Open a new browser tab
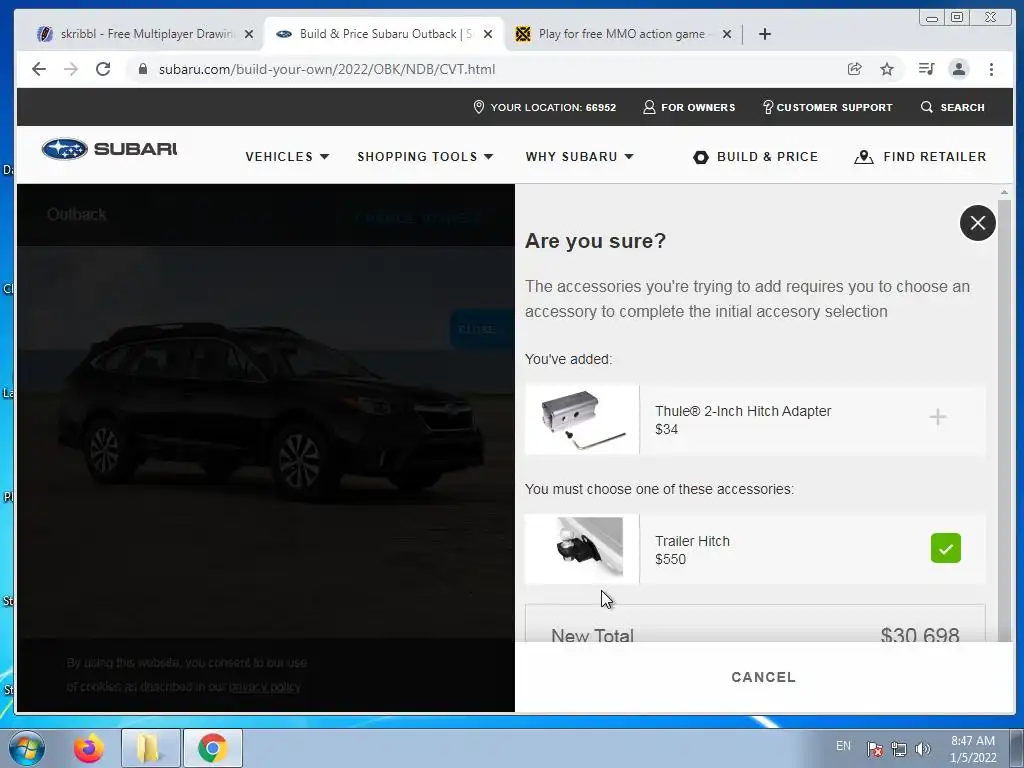 765,34
